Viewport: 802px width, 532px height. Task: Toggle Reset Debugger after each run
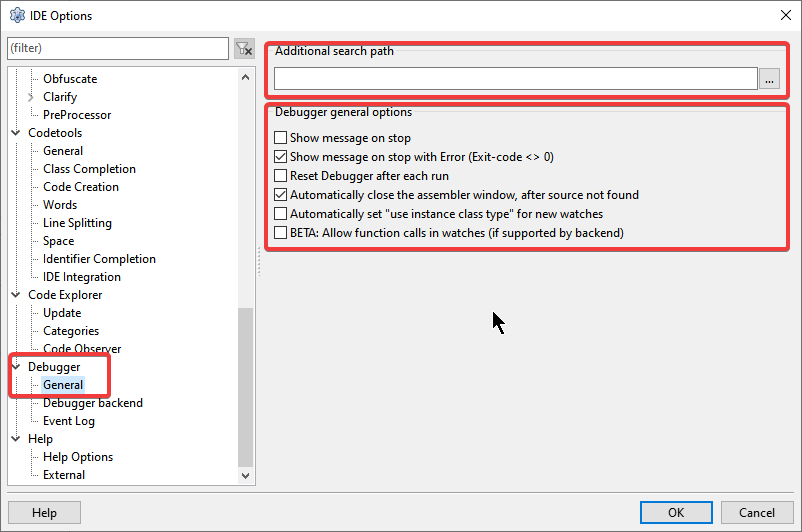tap(281, 176)
